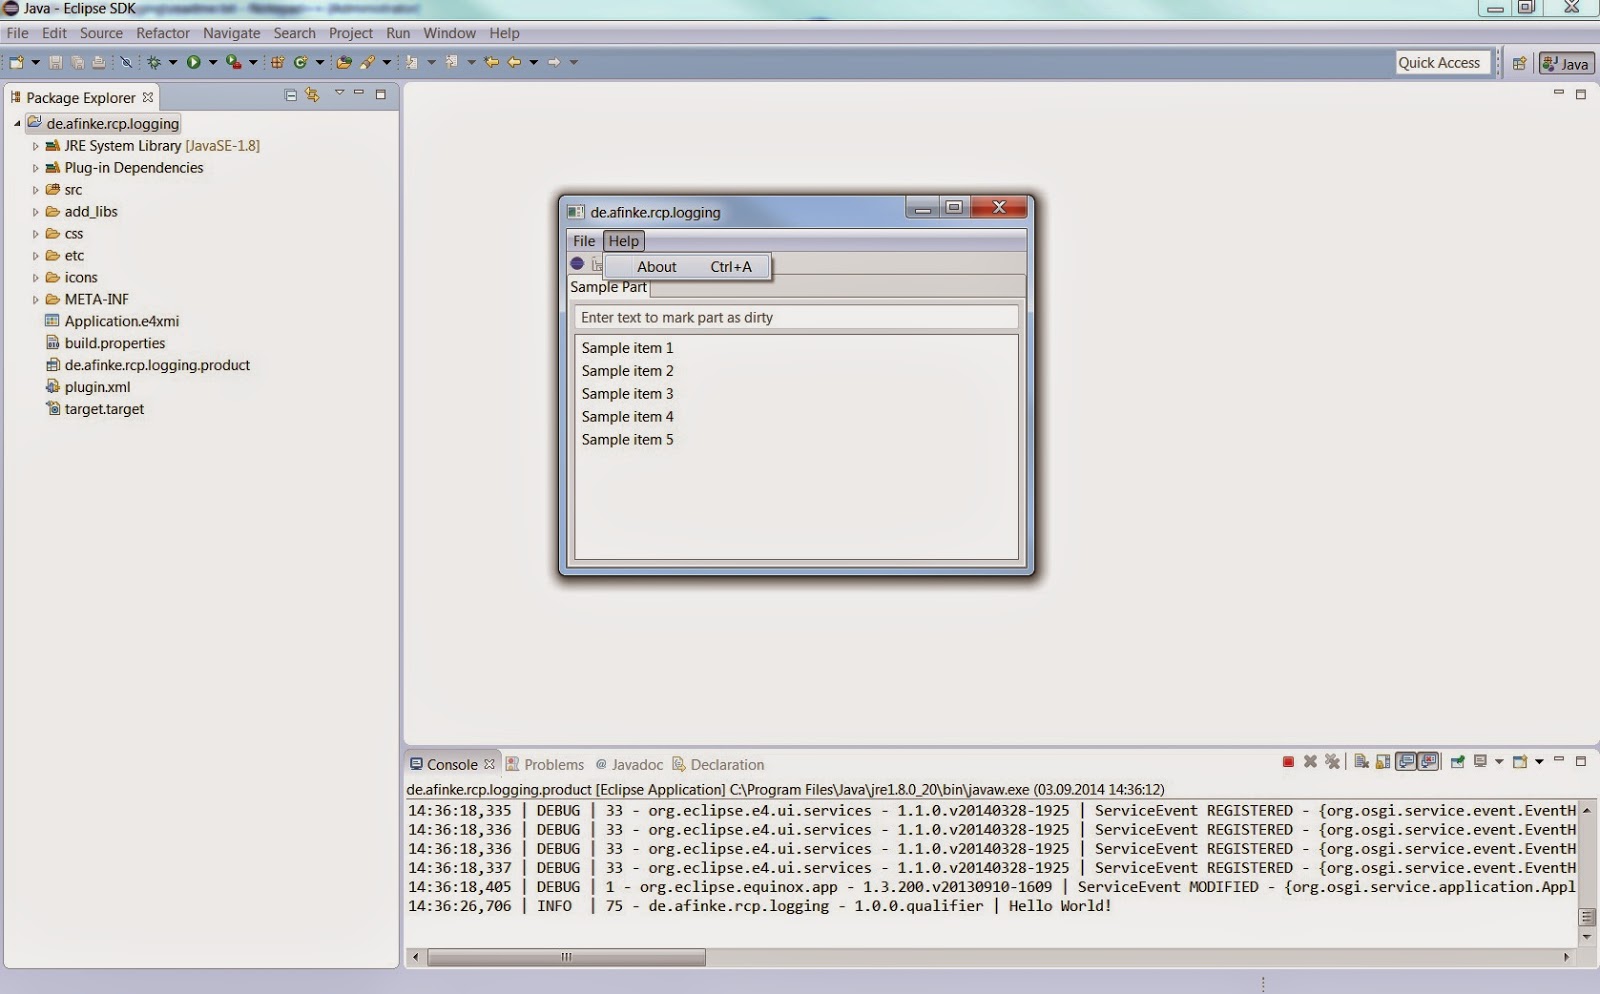
Task: Open the Window menu
Action: (449, 33)
